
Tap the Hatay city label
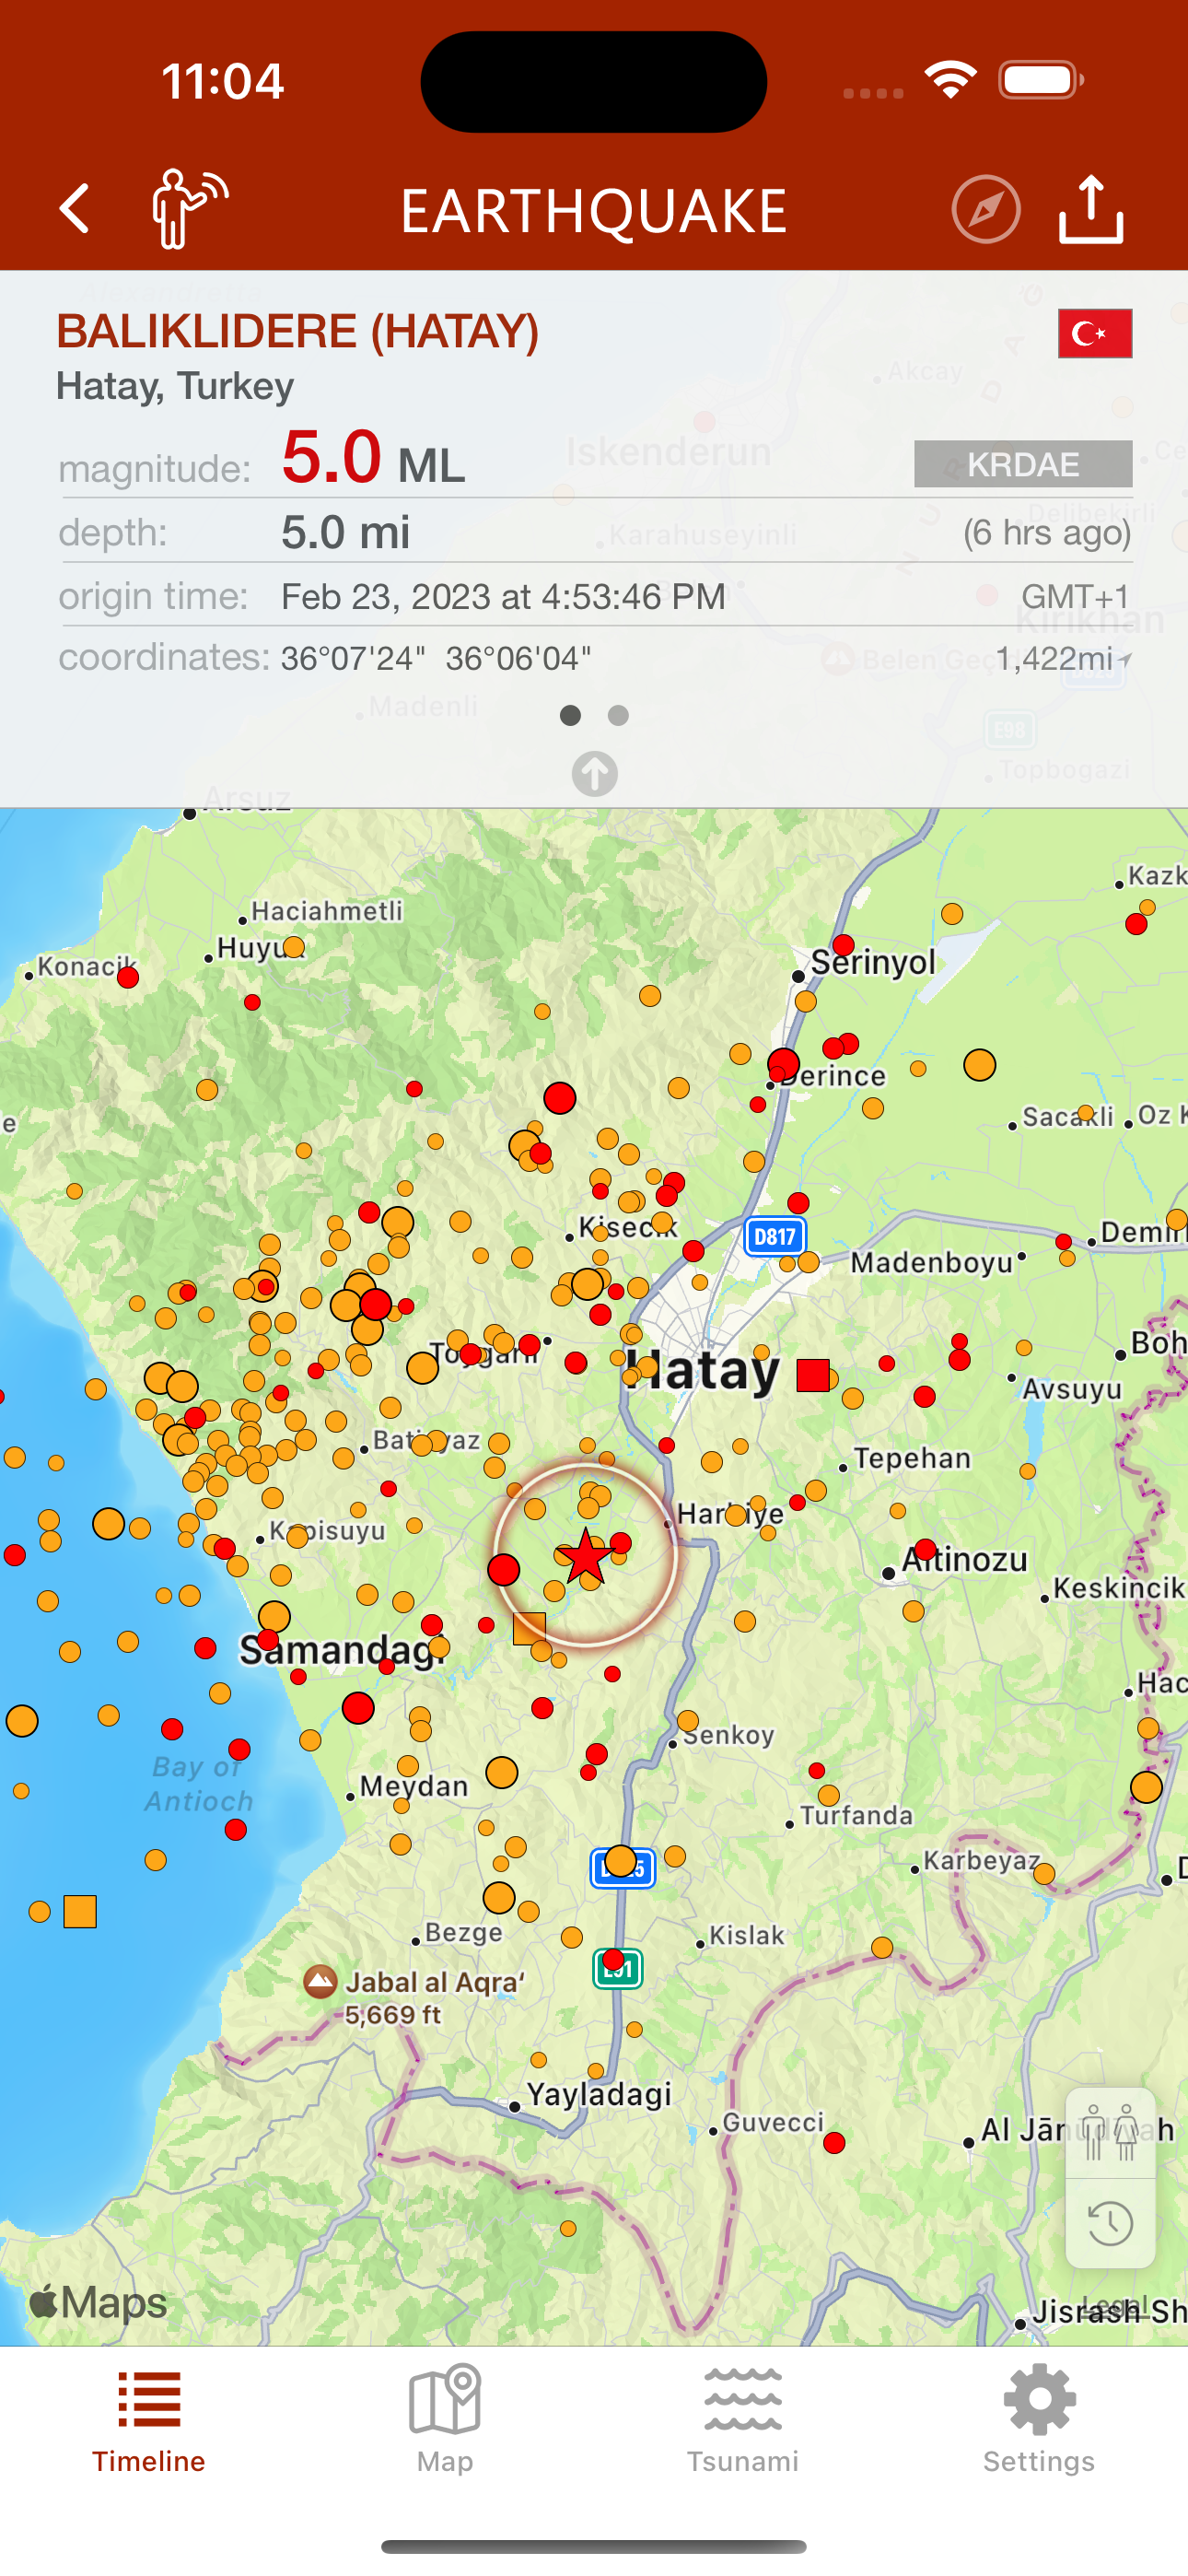(702, 1370)
